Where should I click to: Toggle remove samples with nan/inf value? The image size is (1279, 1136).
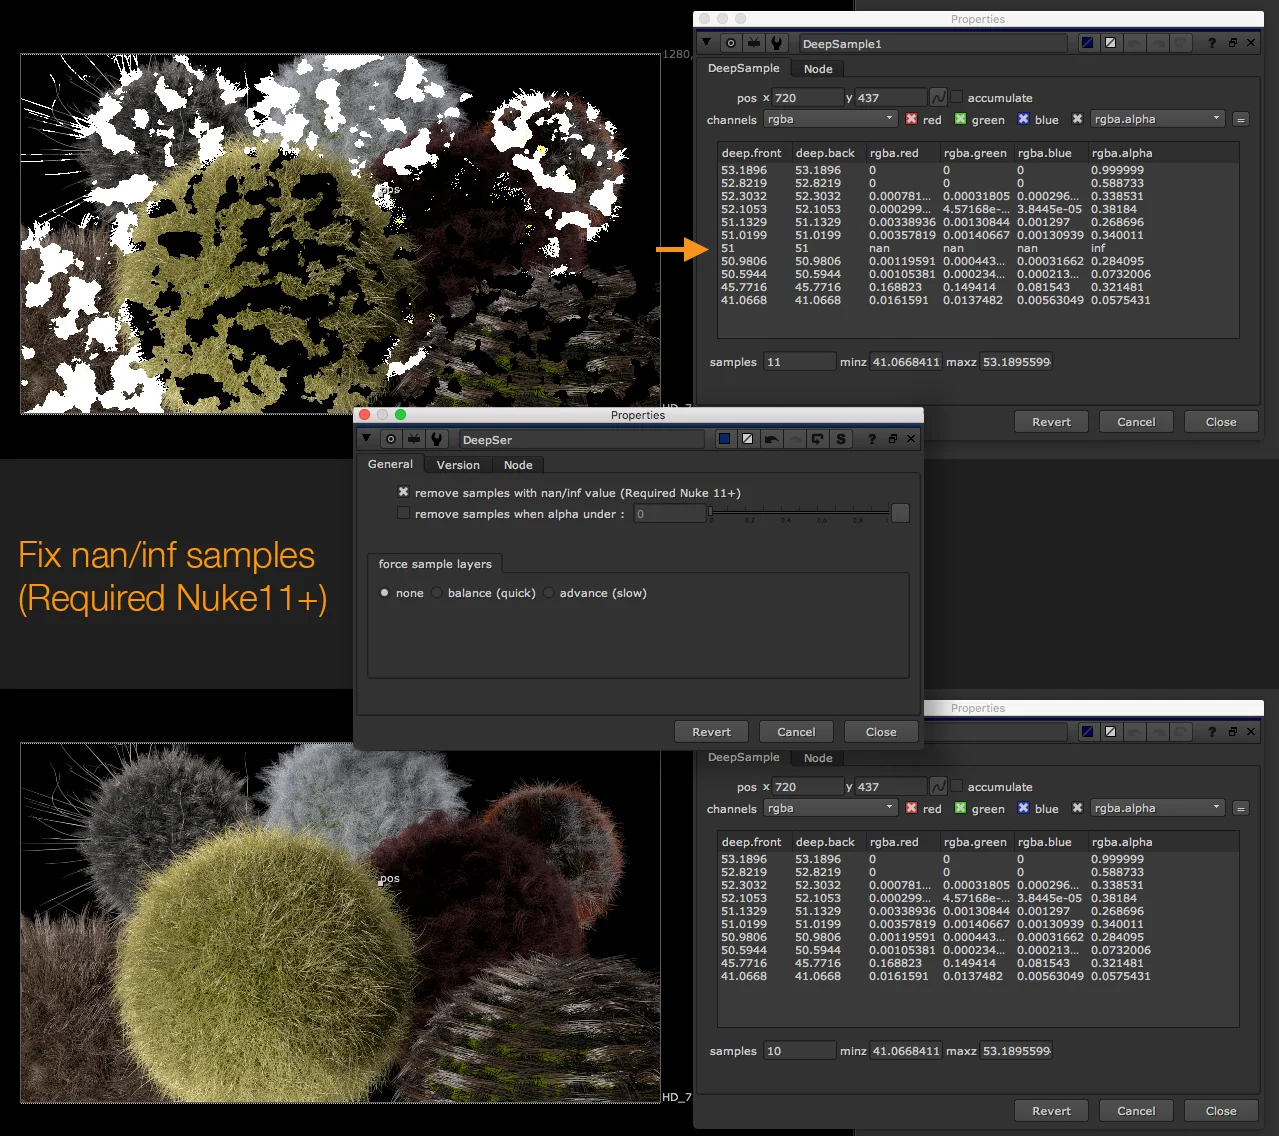point(403,492)
